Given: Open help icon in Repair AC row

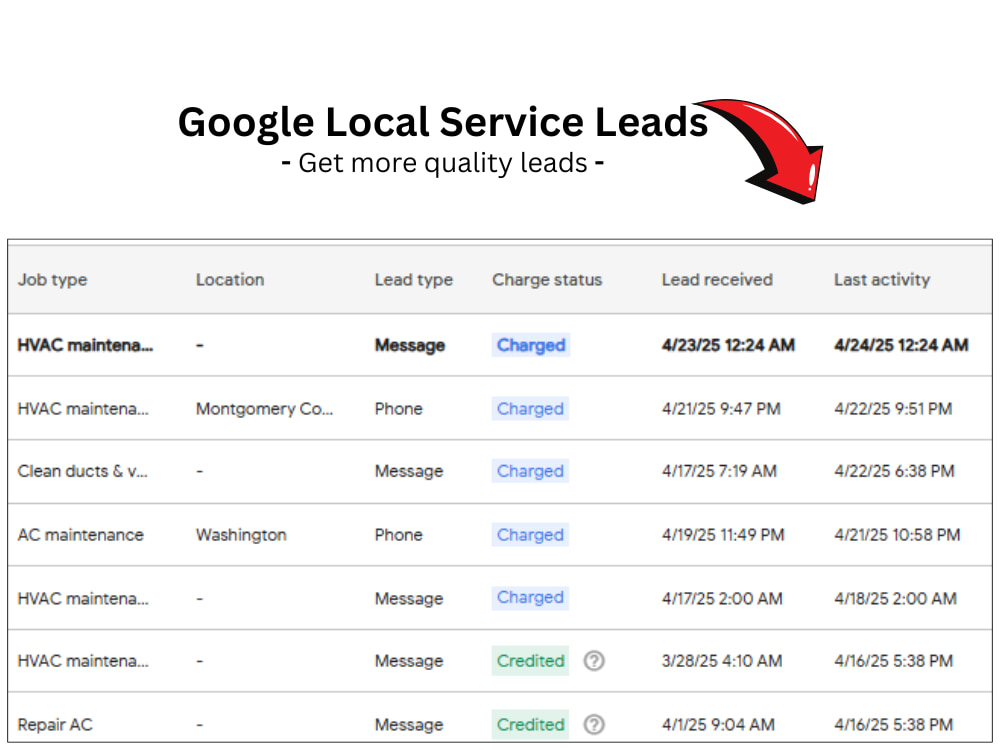Looking at the screenshot, I should point(594,724).
